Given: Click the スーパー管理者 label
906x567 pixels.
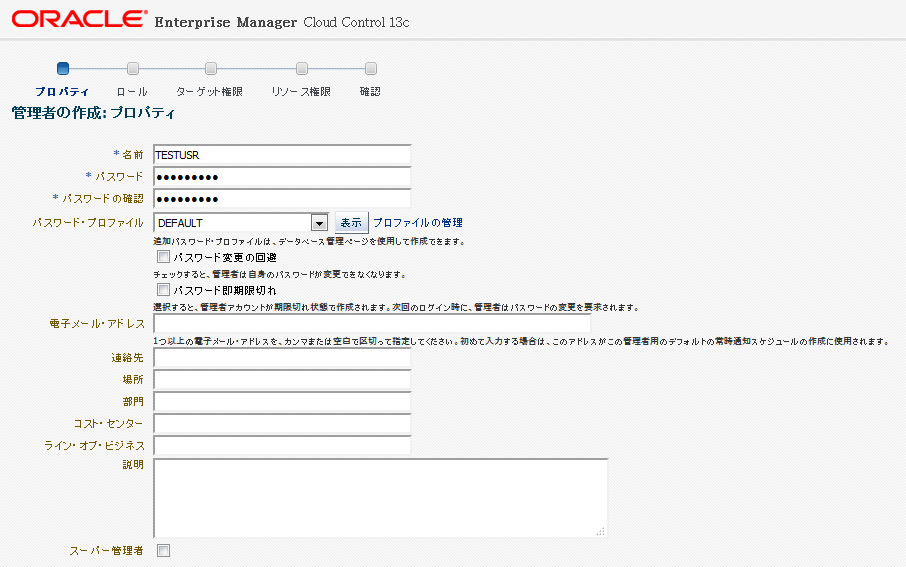Looking at the screenshot, I should click(106, 551).
